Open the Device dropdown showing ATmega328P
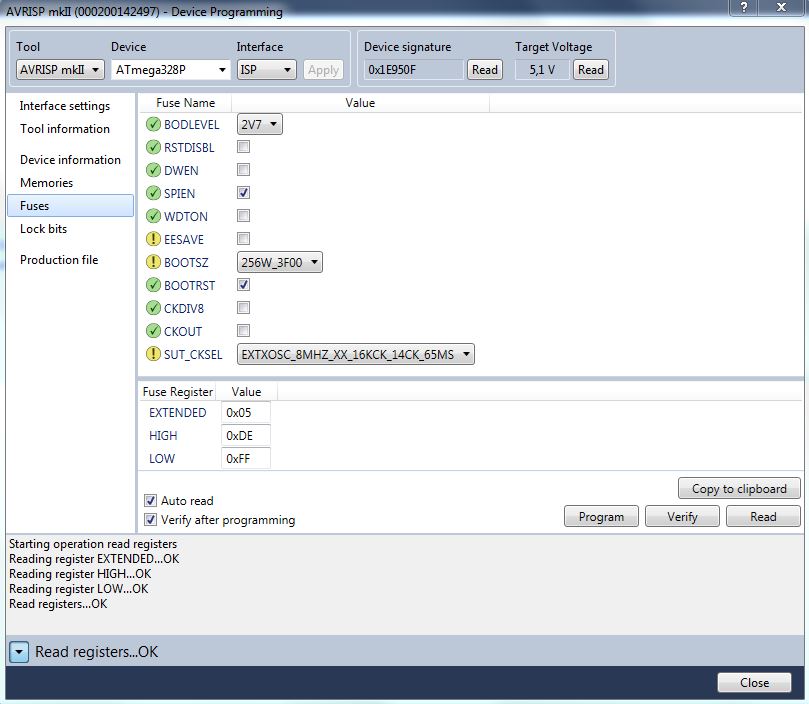Viewport: 809px width, 704px height. point(171,70)
